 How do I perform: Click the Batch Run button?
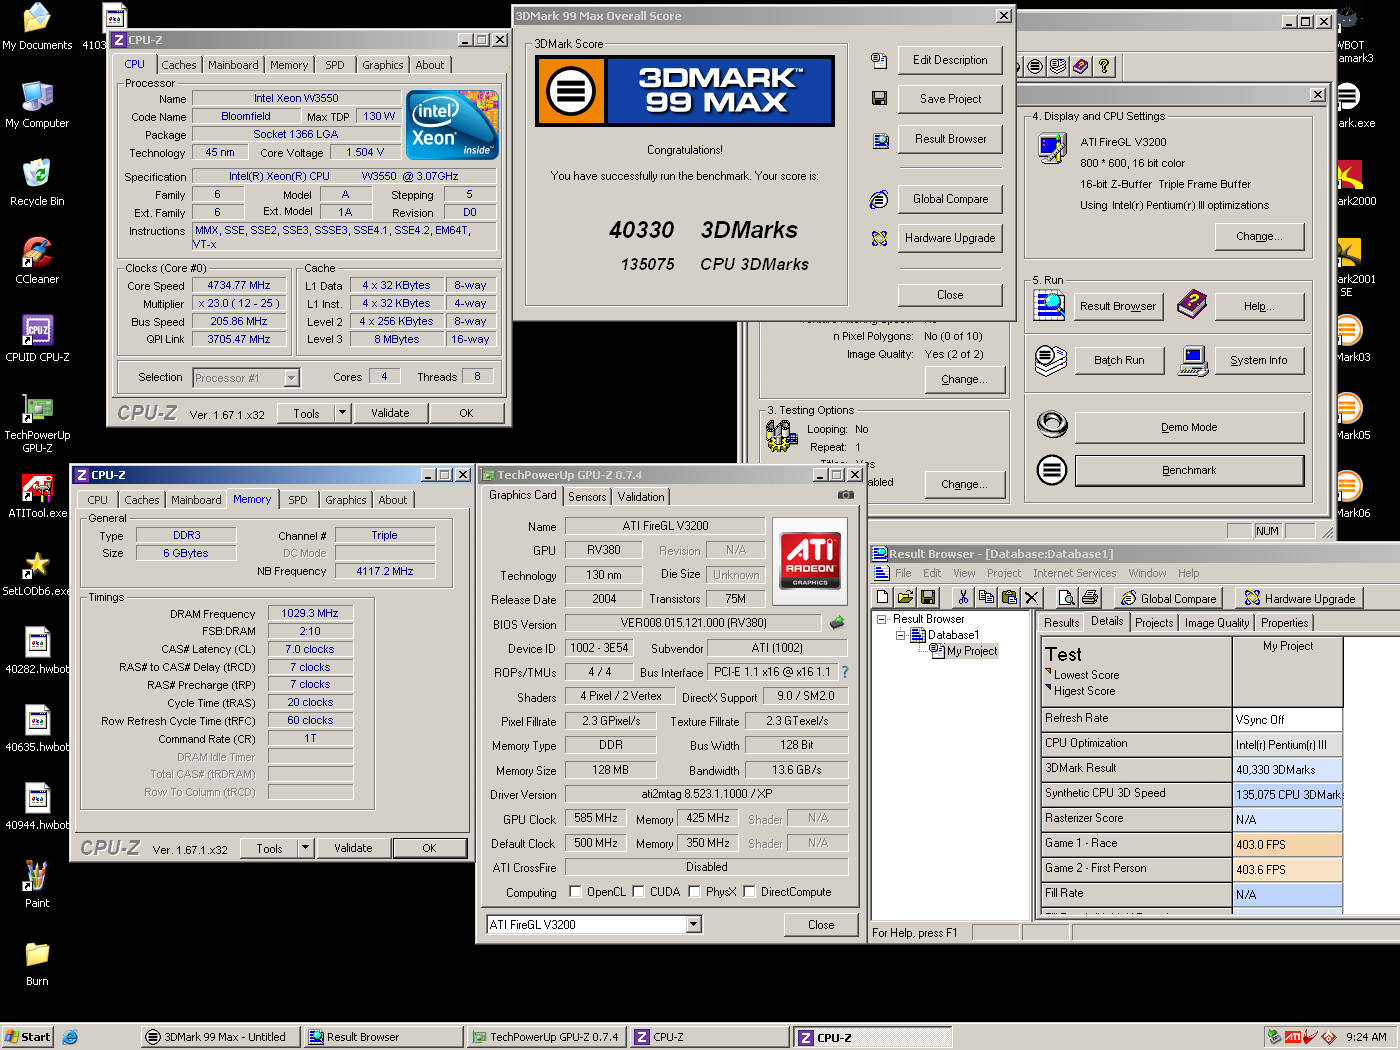1119,360
